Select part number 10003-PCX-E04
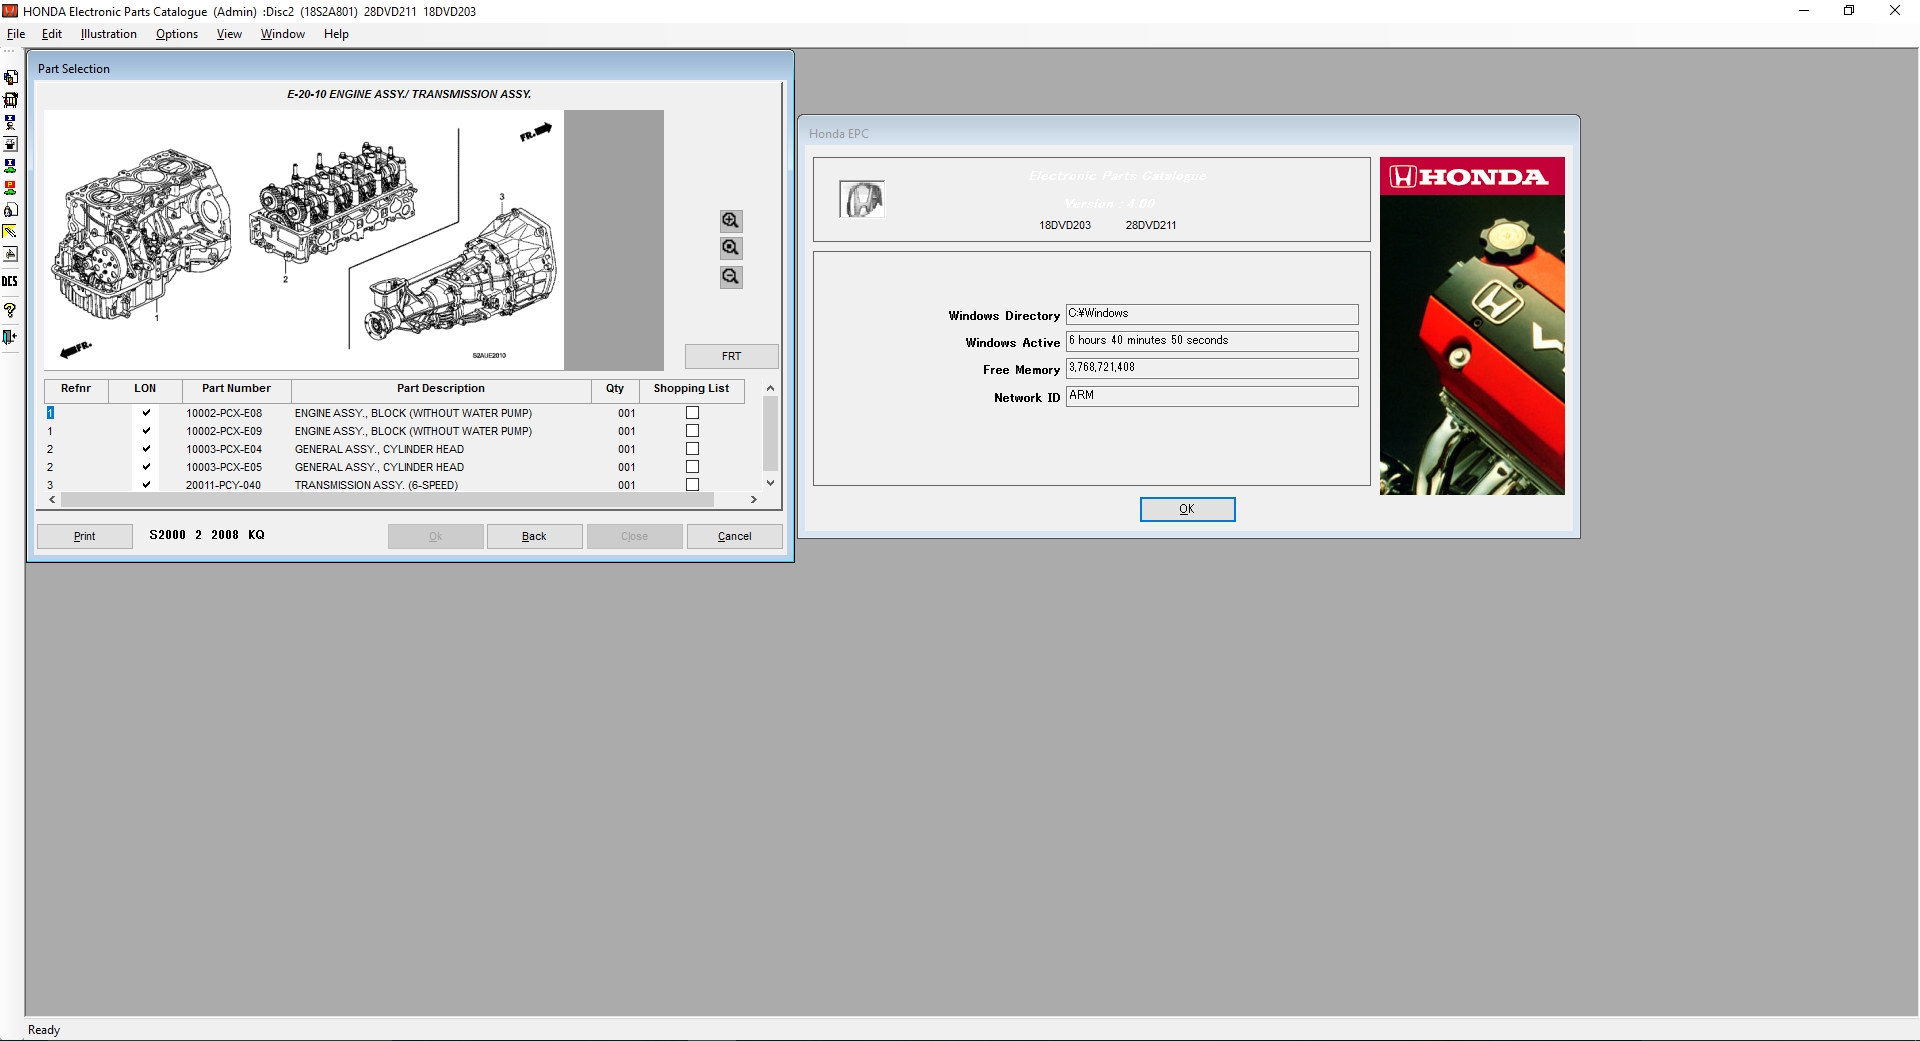The image size is (1920, 1041). 224,449
